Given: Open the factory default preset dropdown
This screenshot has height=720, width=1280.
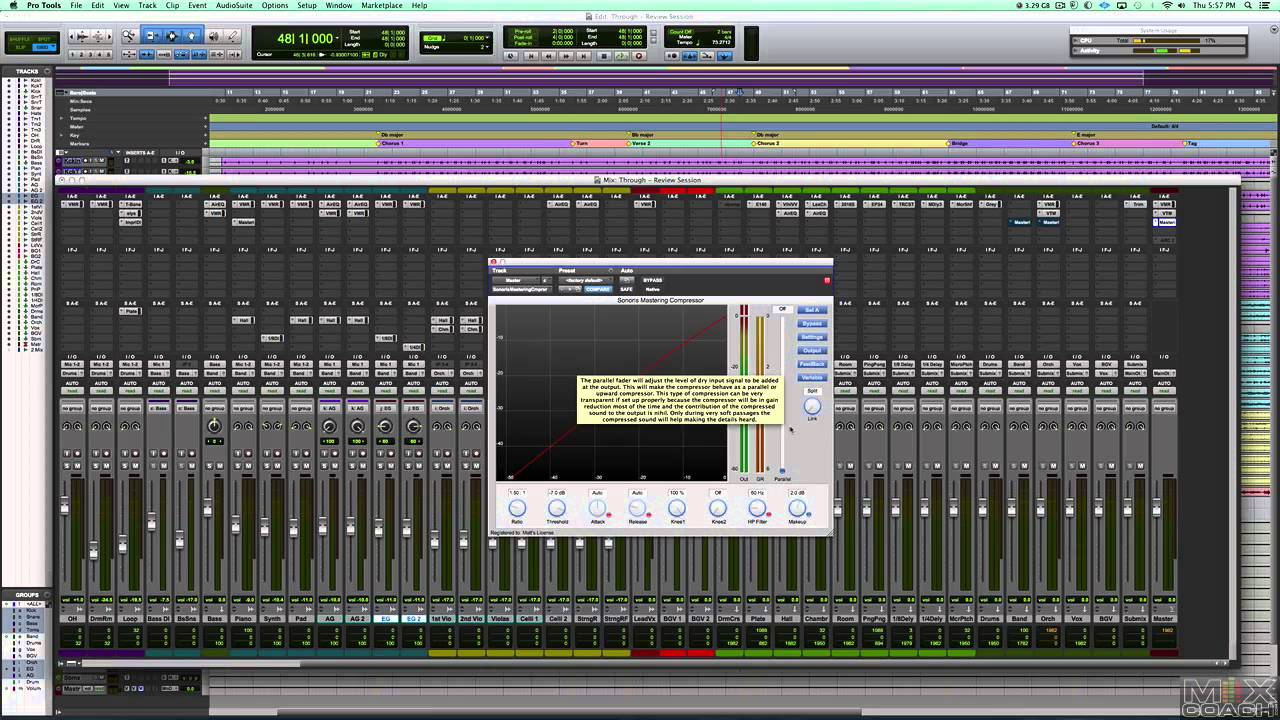Looking at the screenshot, I should pyautogui.click(x=585, y=280).
